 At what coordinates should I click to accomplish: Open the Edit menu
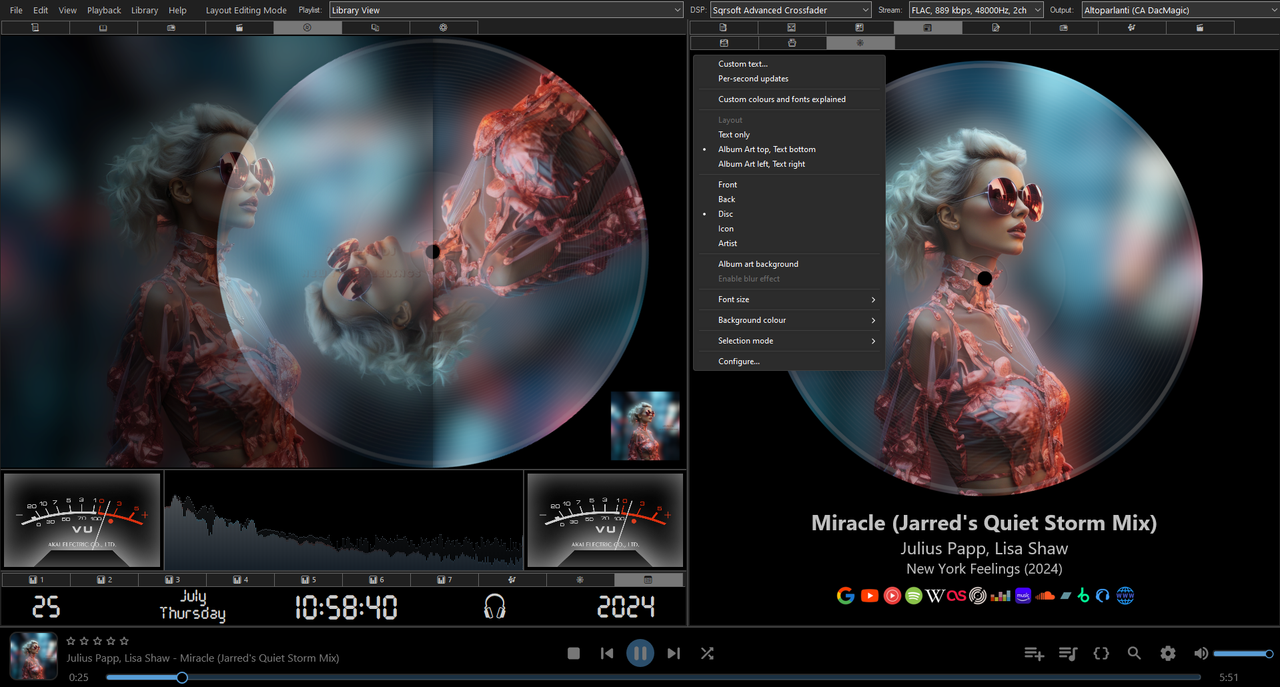[x=40, y=10]
